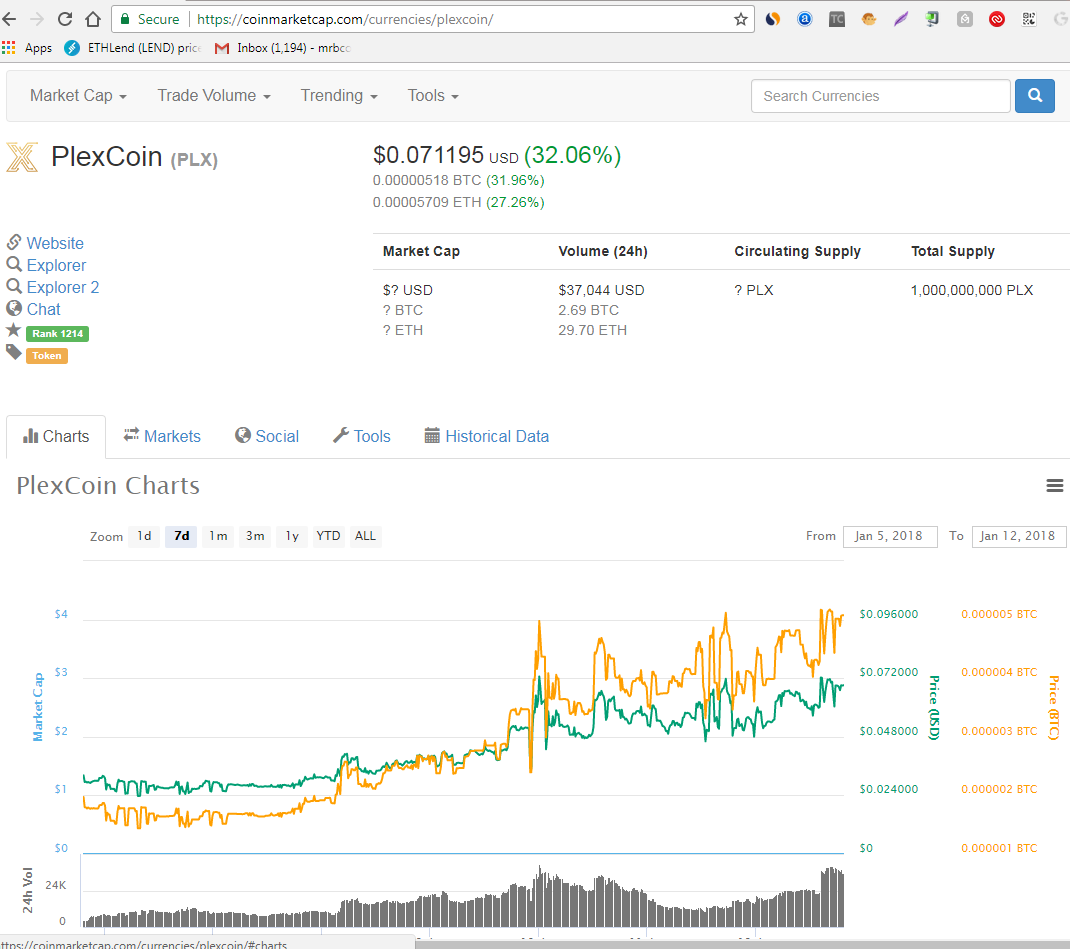Click the PlexCoin X logo
The width and height of the screenshot is (1070, 949).
tap(22, 157)
